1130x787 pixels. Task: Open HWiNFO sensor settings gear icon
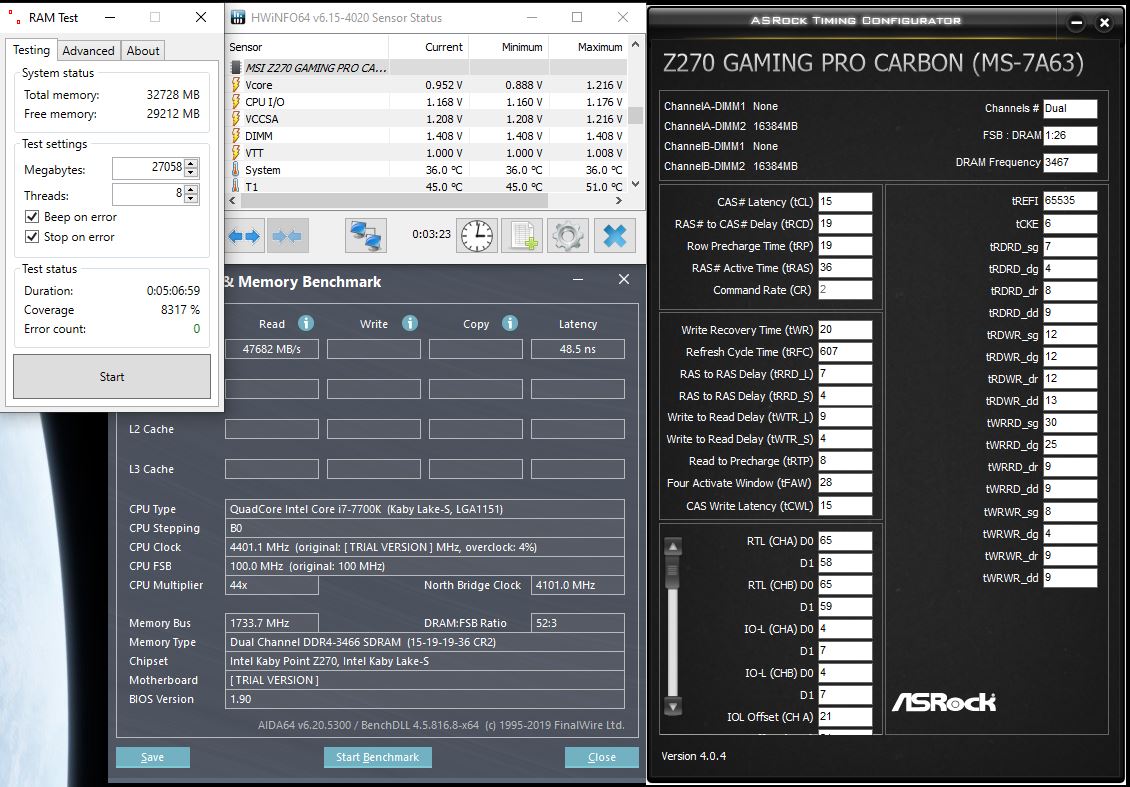(x=568, y=236)
